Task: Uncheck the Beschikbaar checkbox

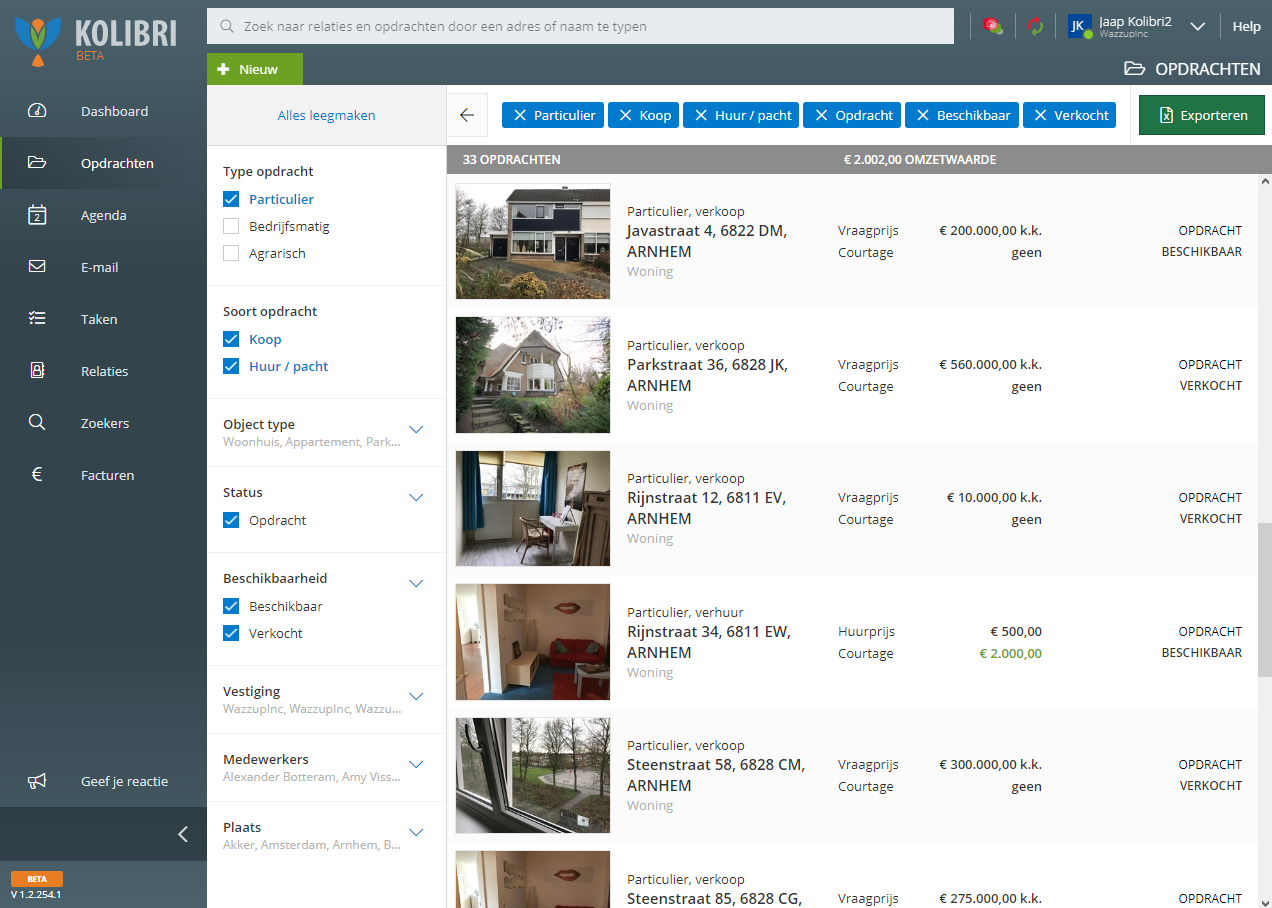Action: (x=231, y=606)
